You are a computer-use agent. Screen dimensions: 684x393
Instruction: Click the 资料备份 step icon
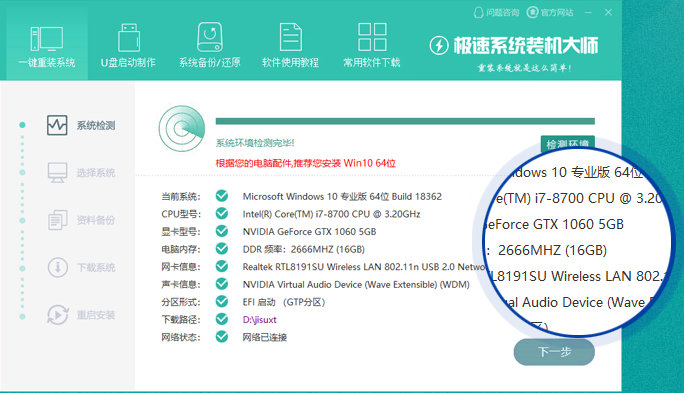click(x=57, y=220)
